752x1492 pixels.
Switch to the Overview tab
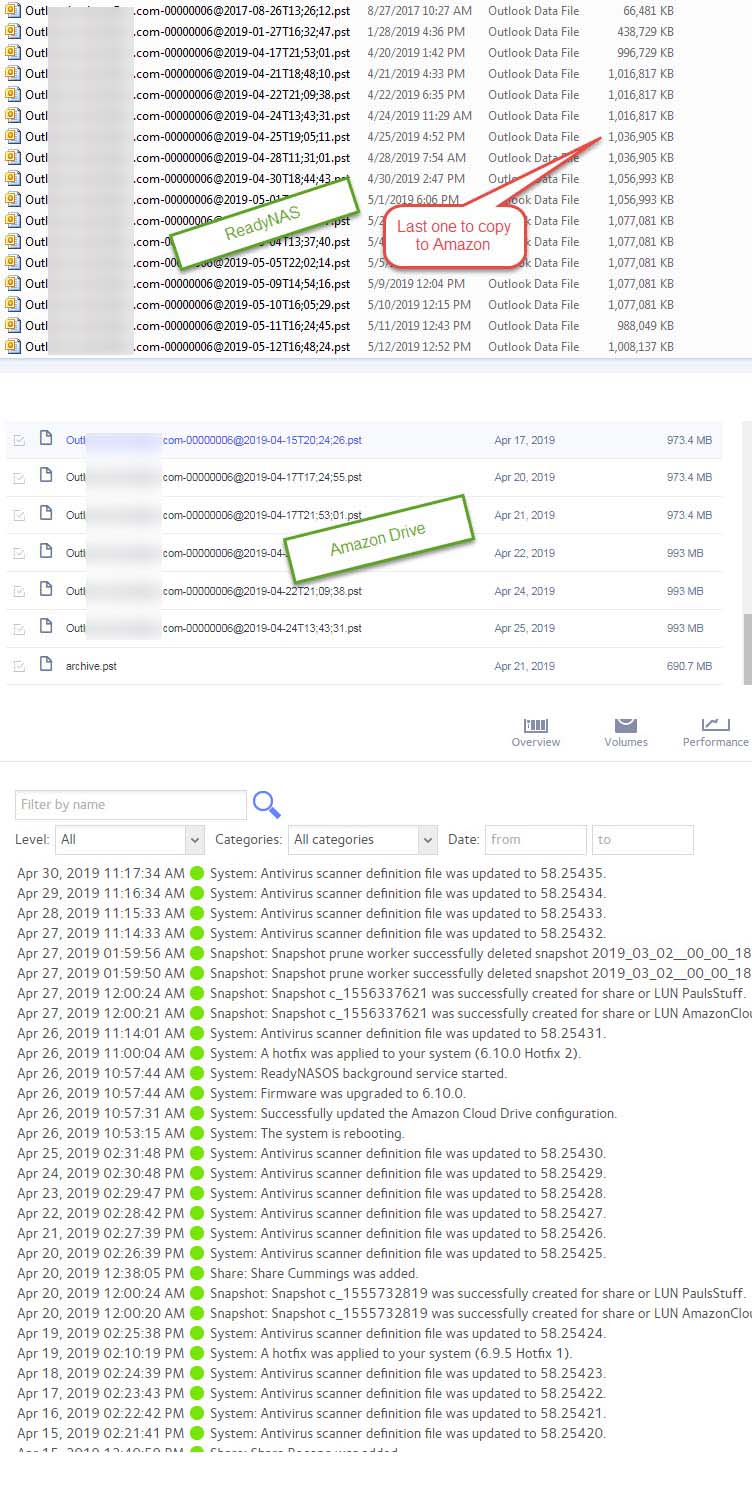pyautogui.click(x=536, y=731)
